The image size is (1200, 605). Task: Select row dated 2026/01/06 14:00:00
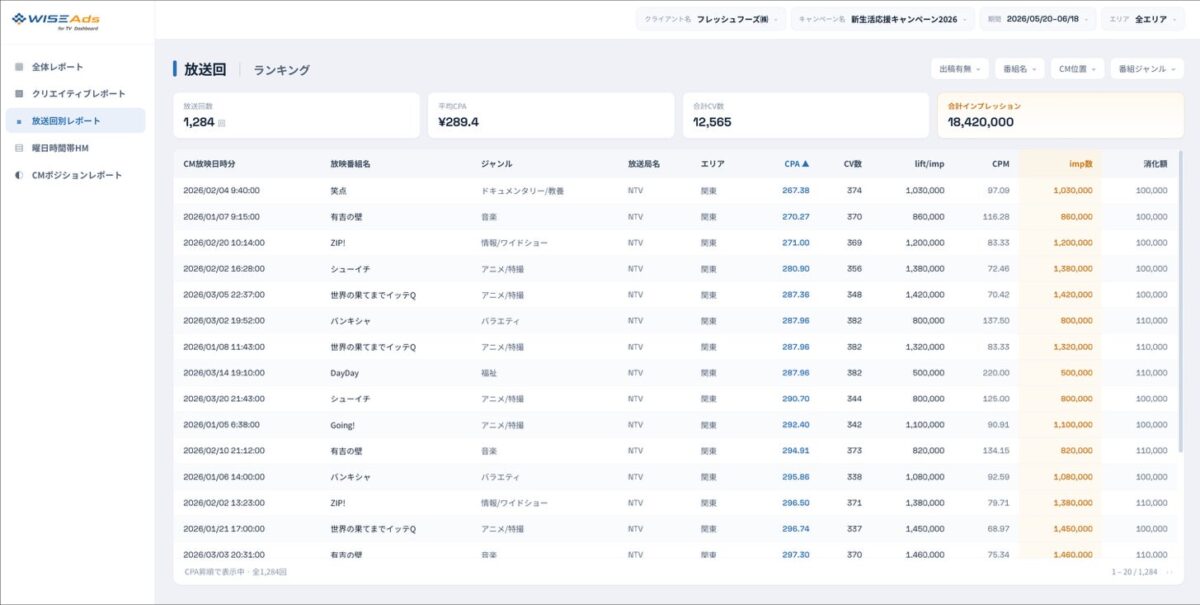click(675, 476)
